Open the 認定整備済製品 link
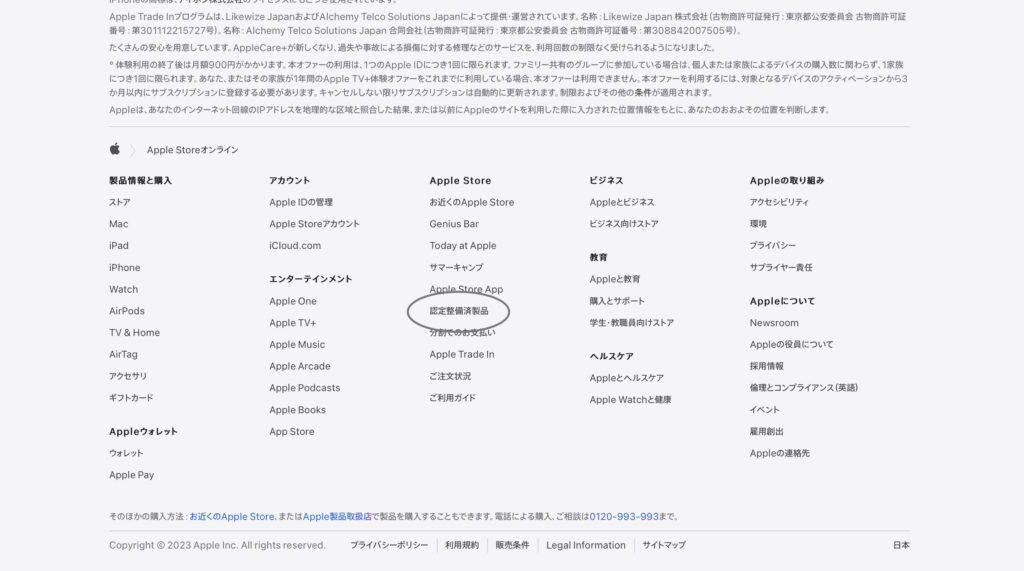This screenshot has height=571, width=1024. pyautogui.click(x=459, y=311)
